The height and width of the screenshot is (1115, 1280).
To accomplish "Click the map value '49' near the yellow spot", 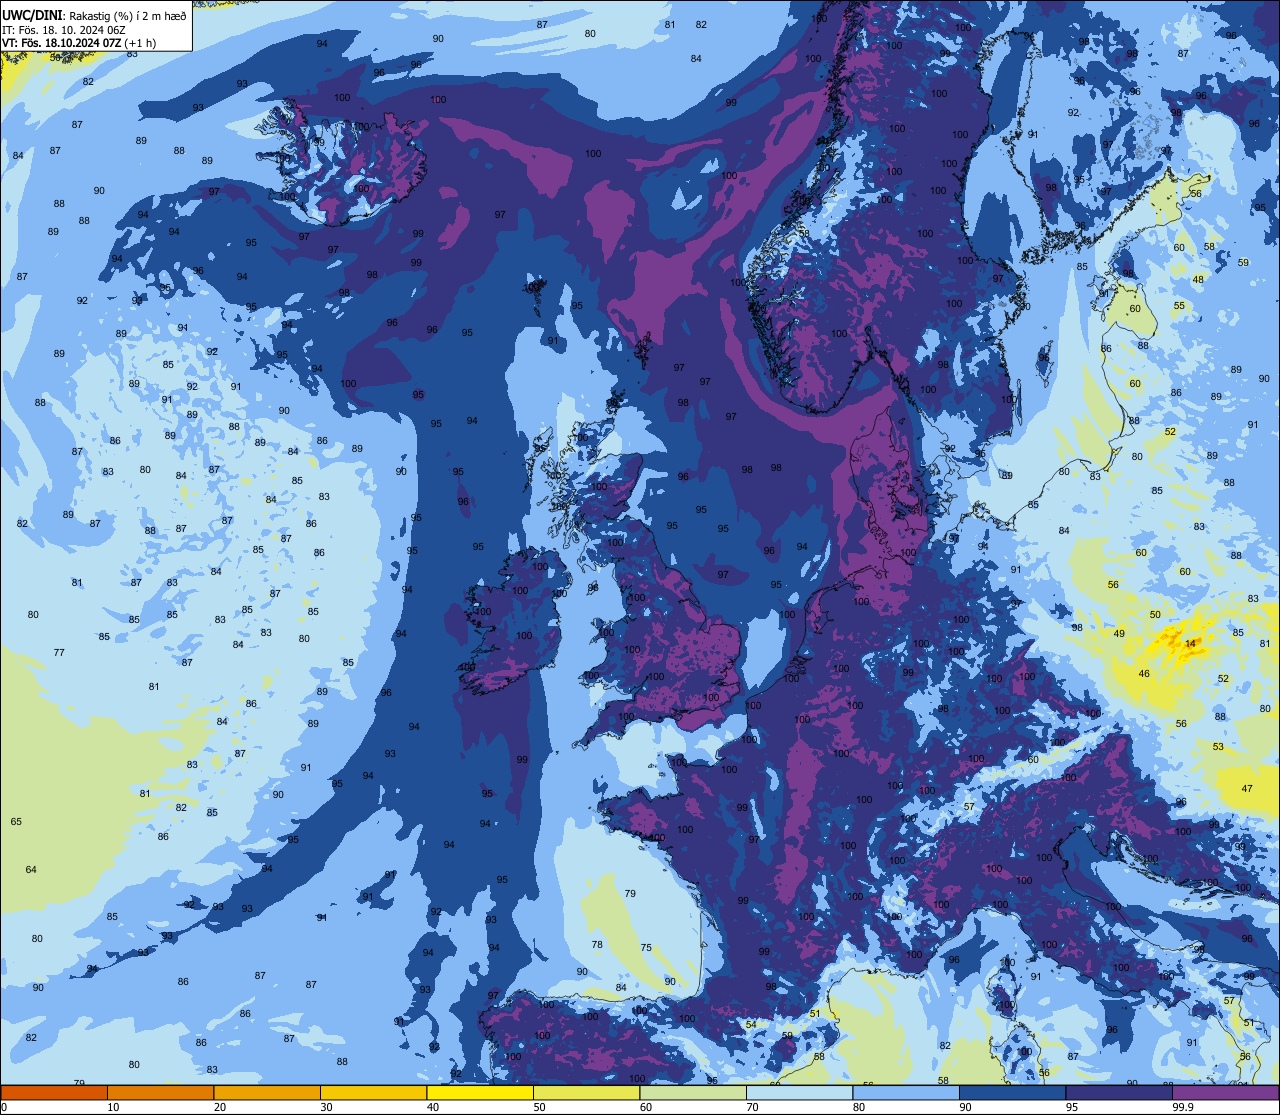I will point(1119,634).
